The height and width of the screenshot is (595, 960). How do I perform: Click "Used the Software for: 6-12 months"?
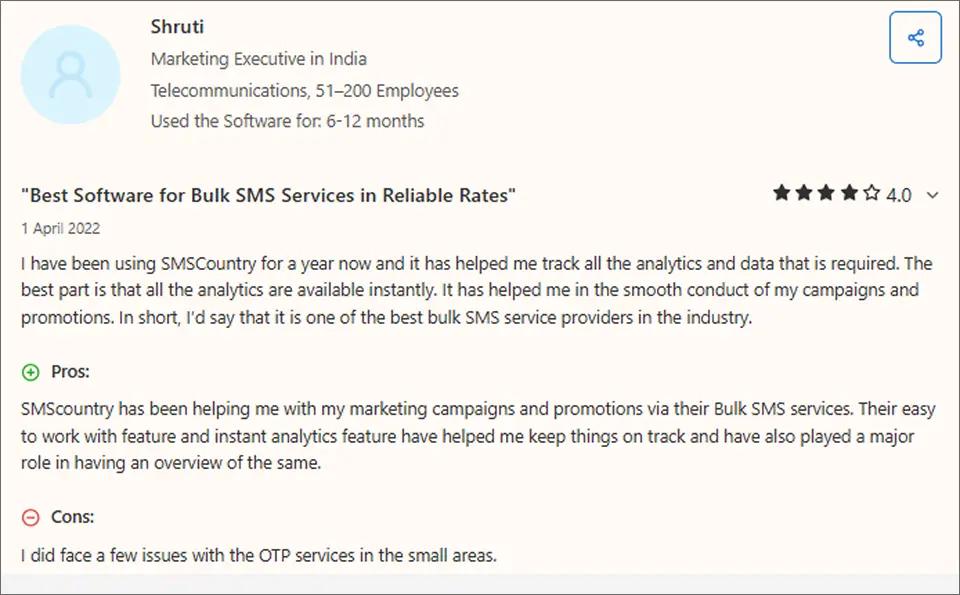click(x=287, y=121)
